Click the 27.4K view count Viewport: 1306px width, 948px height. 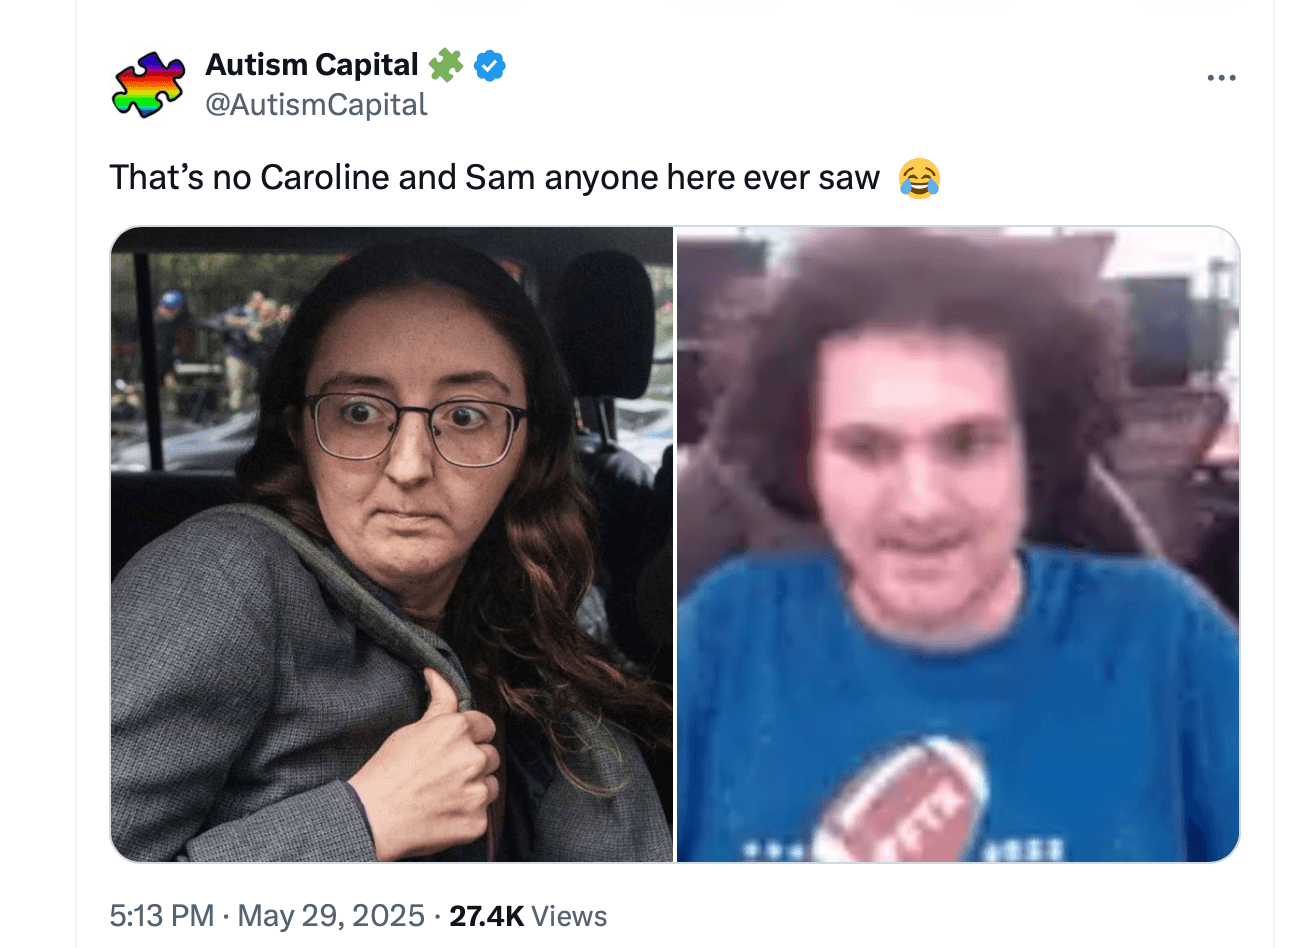tap(487, 916)
